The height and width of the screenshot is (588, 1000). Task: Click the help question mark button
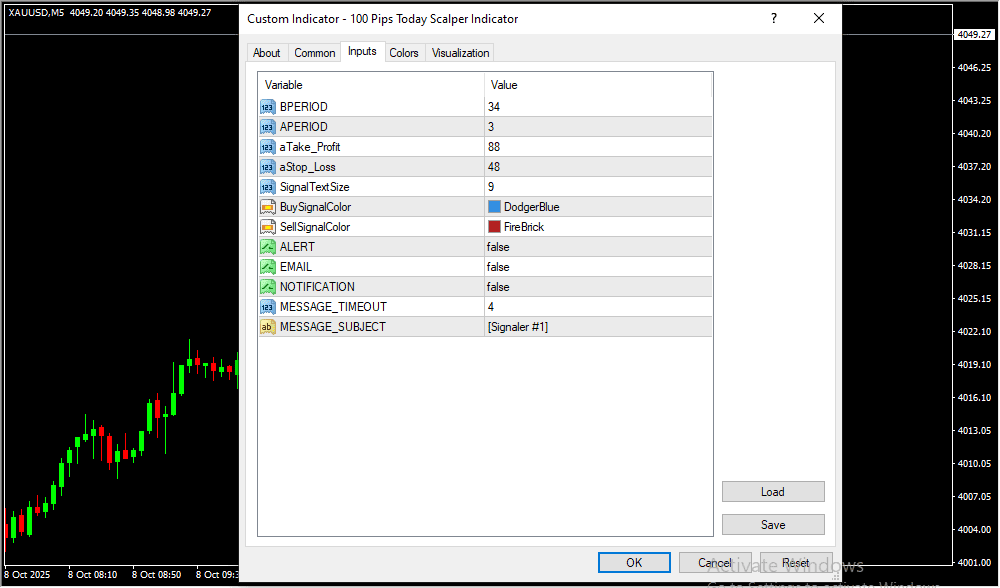coord(773,19)
